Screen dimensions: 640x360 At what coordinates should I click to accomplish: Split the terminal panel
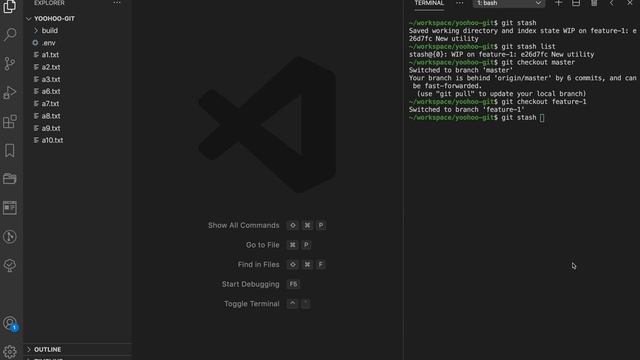(576, 3)
